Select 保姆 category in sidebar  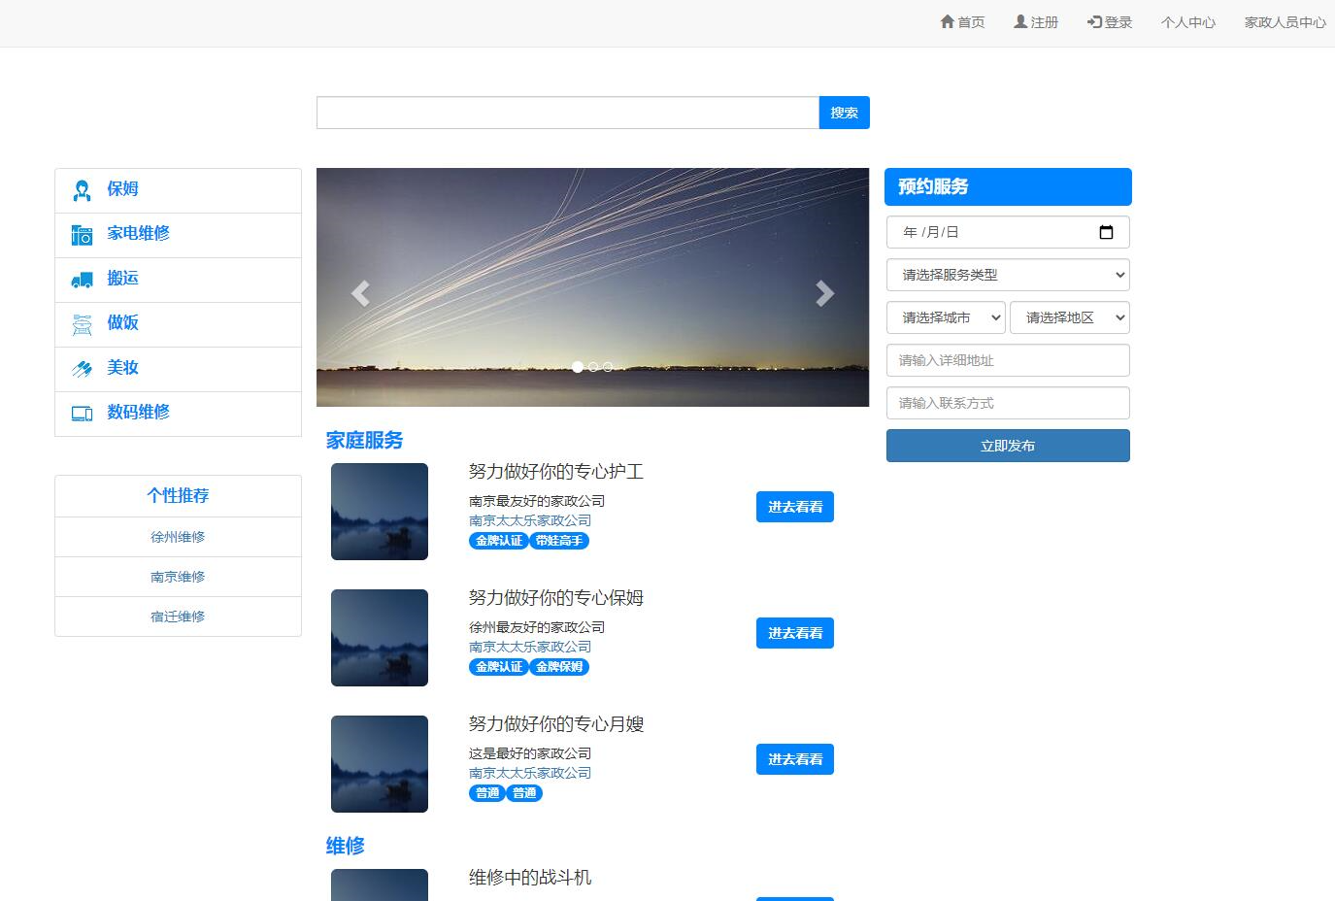pyautogui.click(x=179, y=191)
